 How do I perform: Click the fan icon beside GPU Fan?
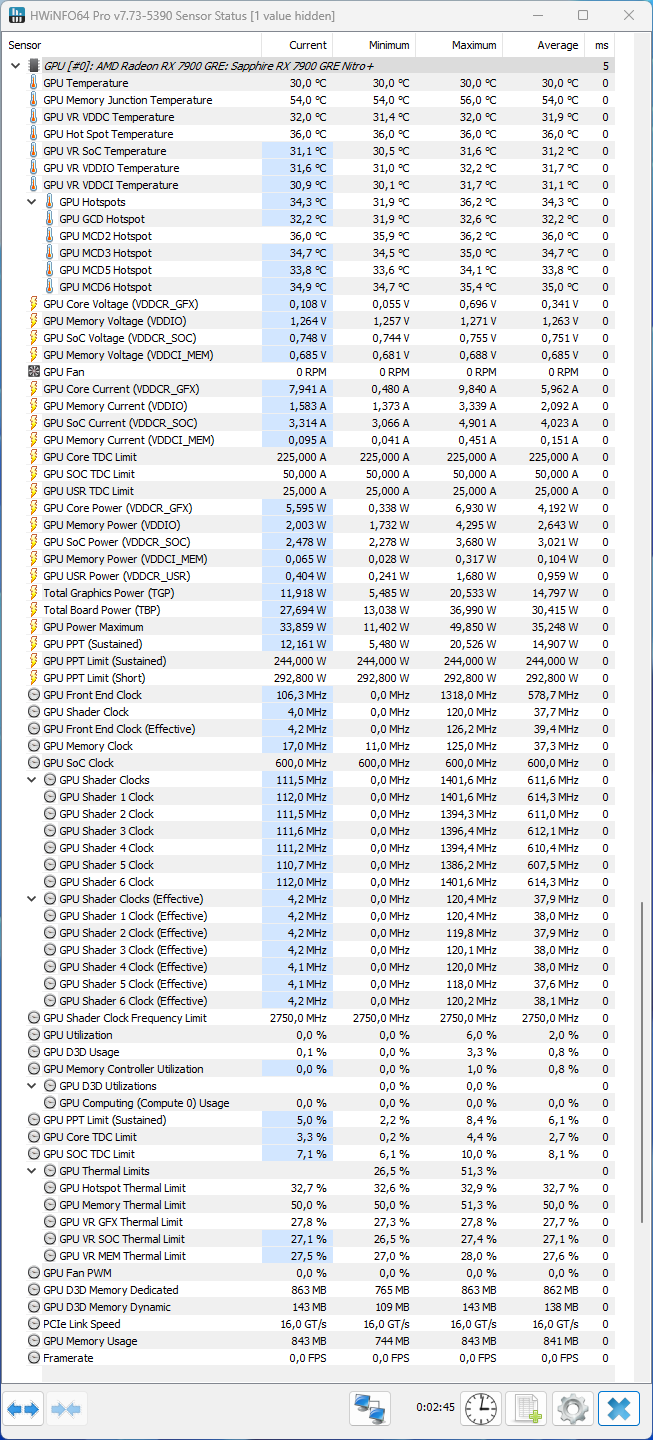[x=34, y=372]
